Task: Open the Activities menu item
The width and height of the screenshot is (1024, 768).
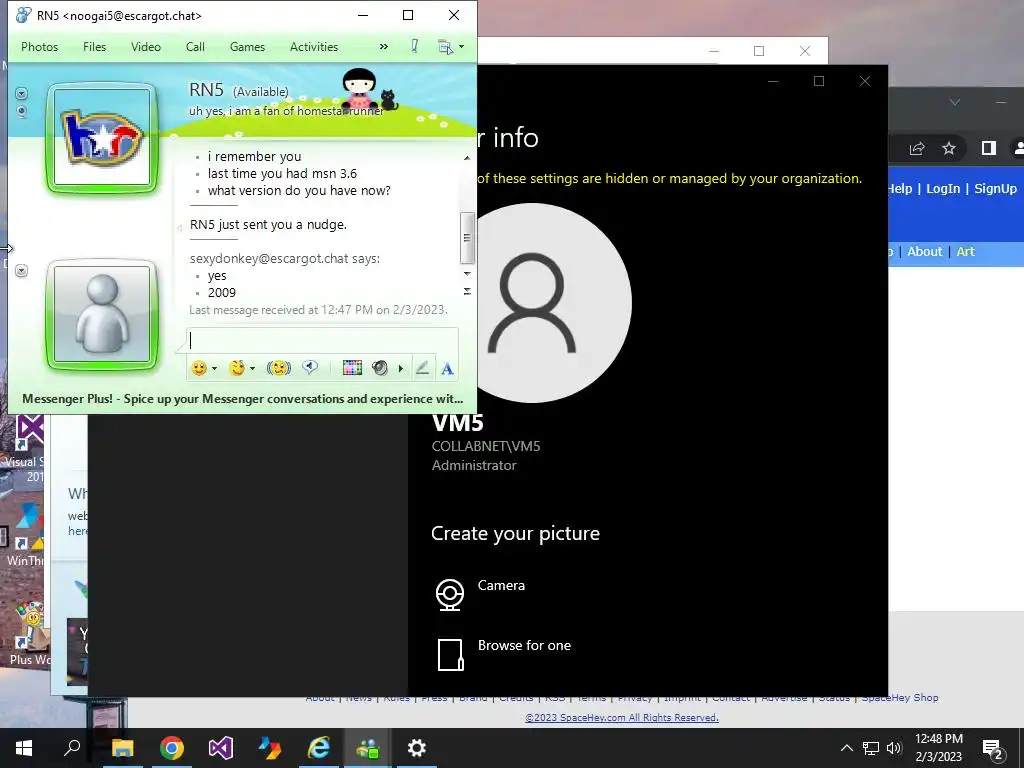Action: [x=313, y=47]
